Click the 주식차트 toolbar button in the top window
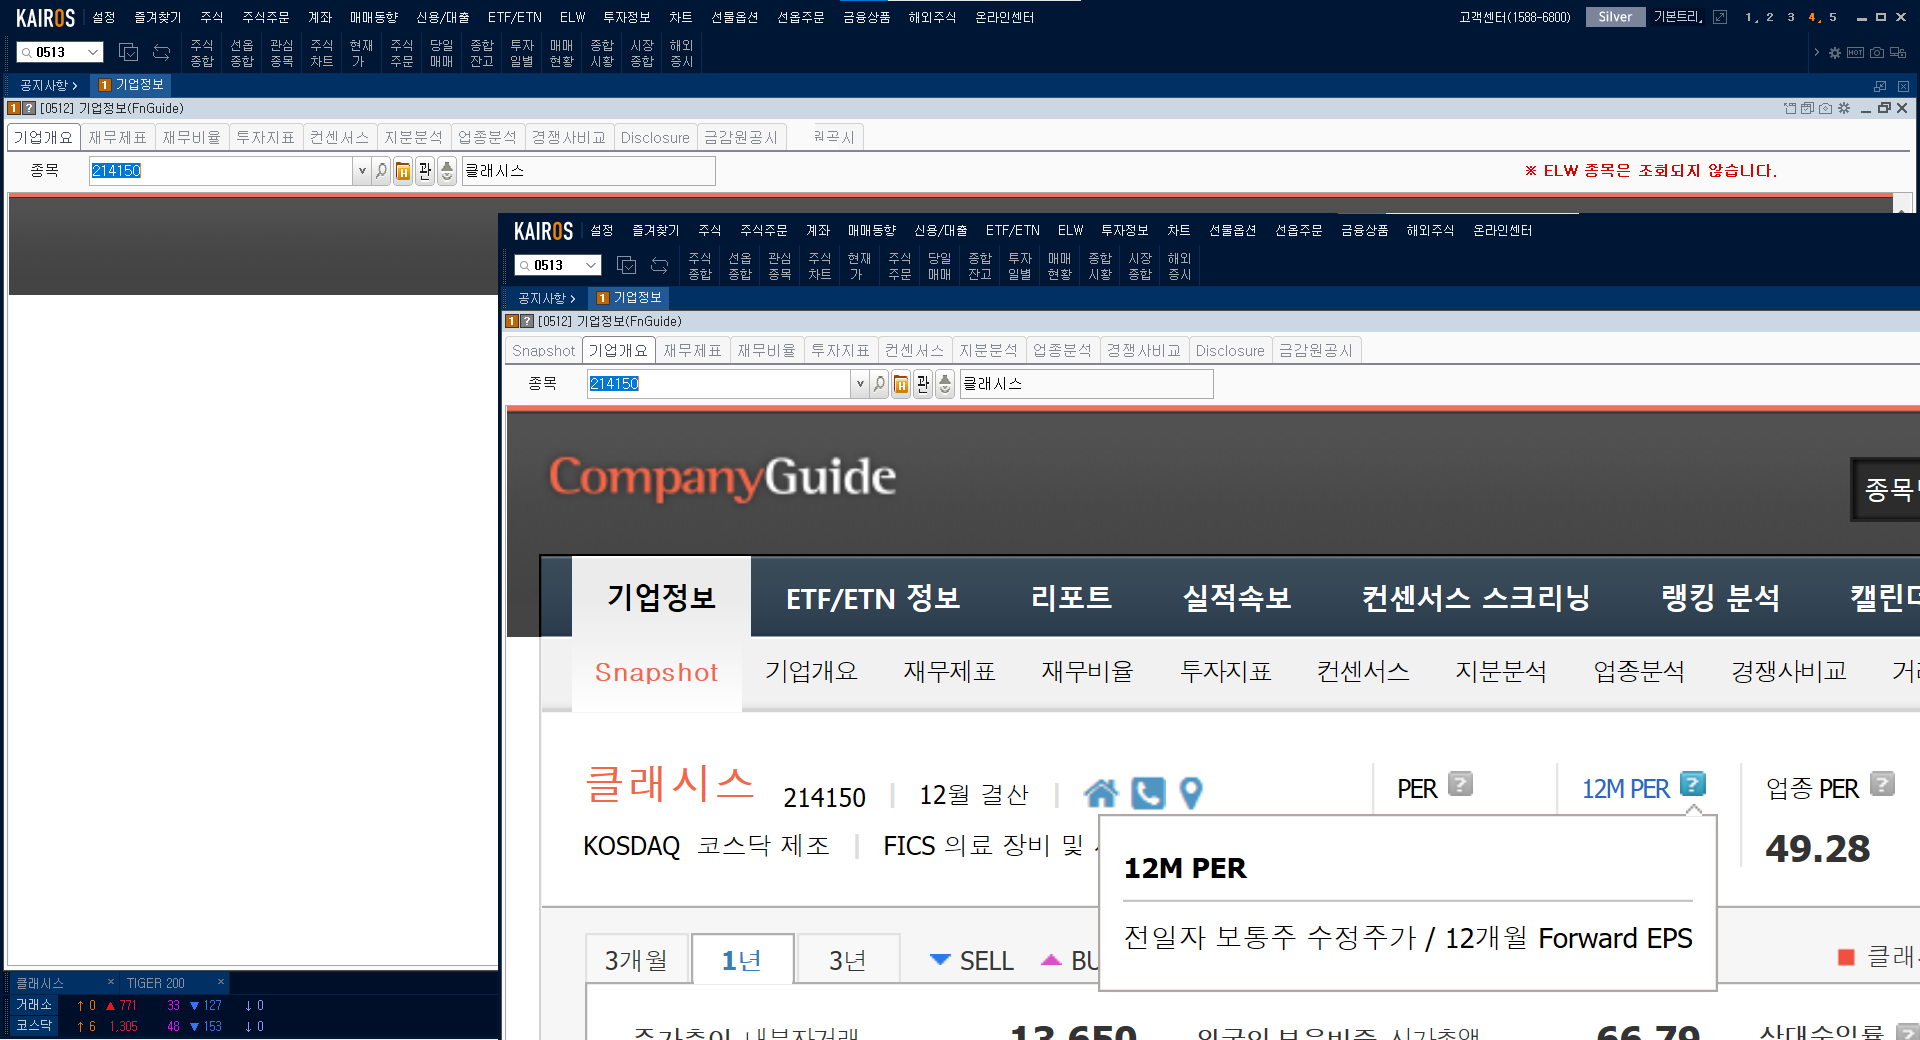The width and height of the screenshot is (1920, 1040). click(321, 53)
